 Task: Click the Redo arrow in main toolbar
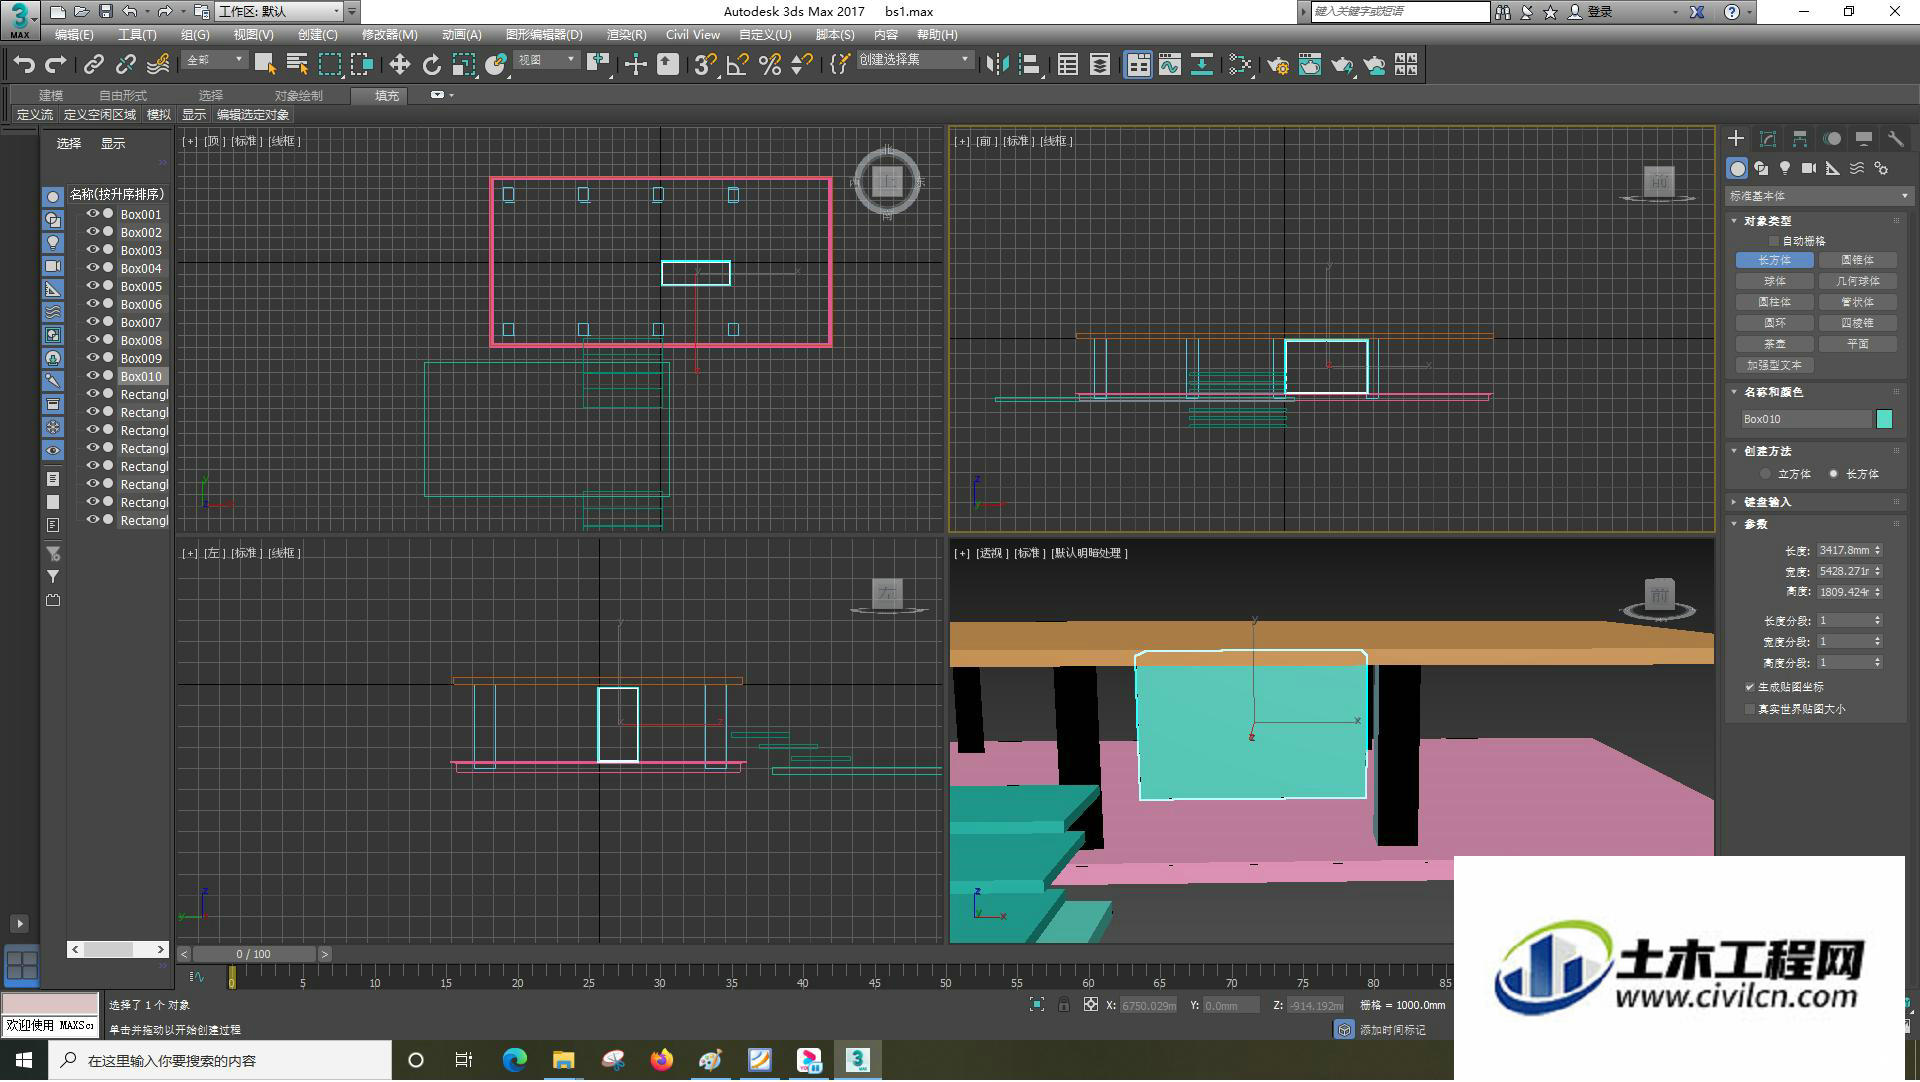pos(56,65)
